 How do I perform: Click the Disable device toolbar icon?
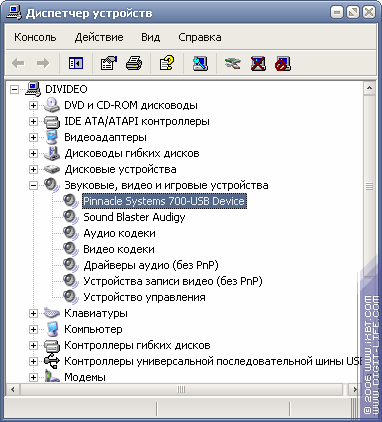pyautogui.click(x=283, y=63)
